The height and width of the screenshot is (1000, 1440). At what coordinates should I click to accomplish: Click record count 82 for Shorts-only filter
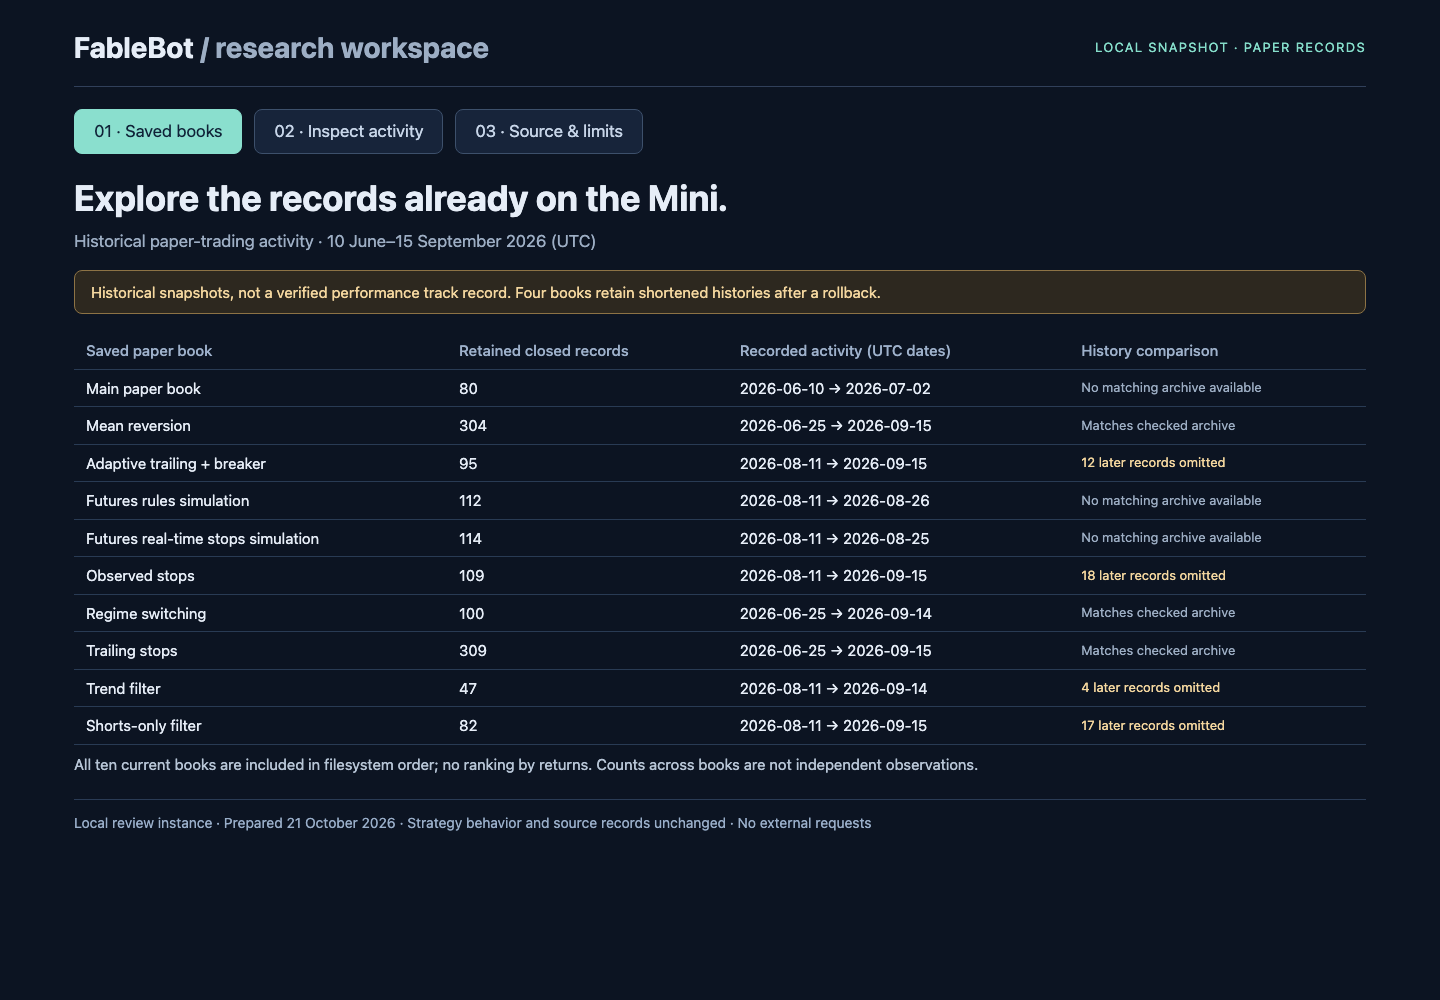pos(468,726)
